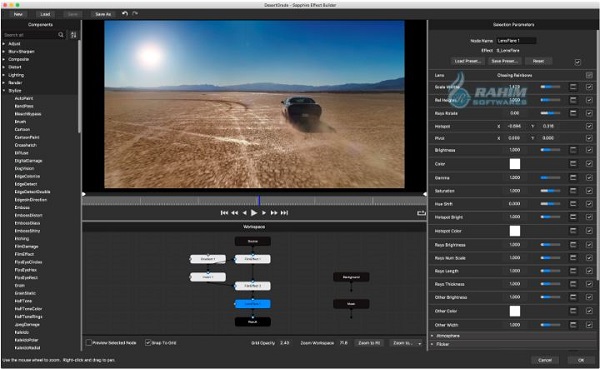600x369 pixels.
Task: Adjust the Gamma slider
Action: click(550, 178)
